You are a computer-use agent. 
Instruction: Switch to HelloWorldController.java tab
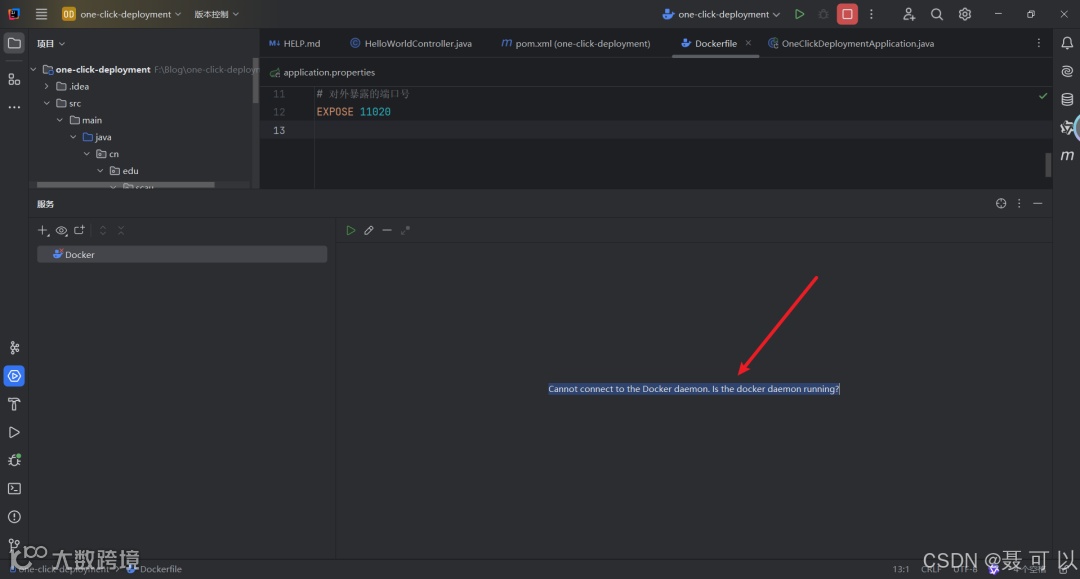tap(411, 43)
